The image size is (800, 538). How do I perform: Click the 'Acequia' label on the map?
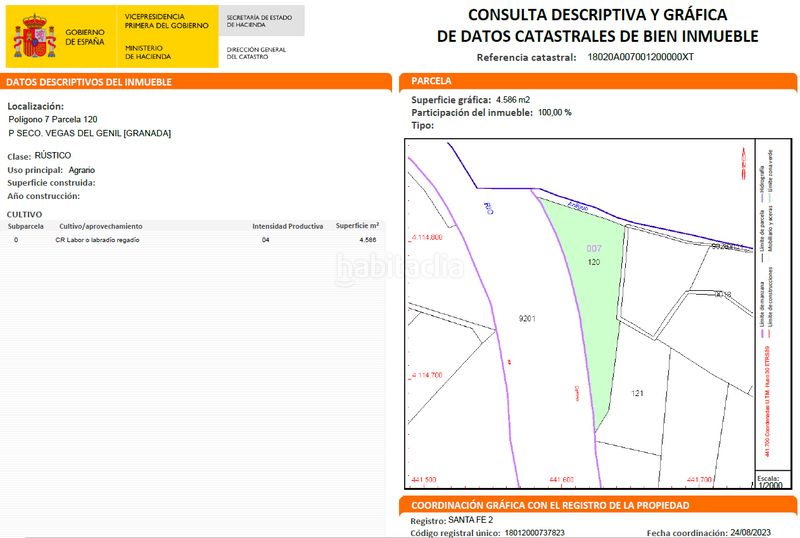pyautogui.click(x=578, y=206)
